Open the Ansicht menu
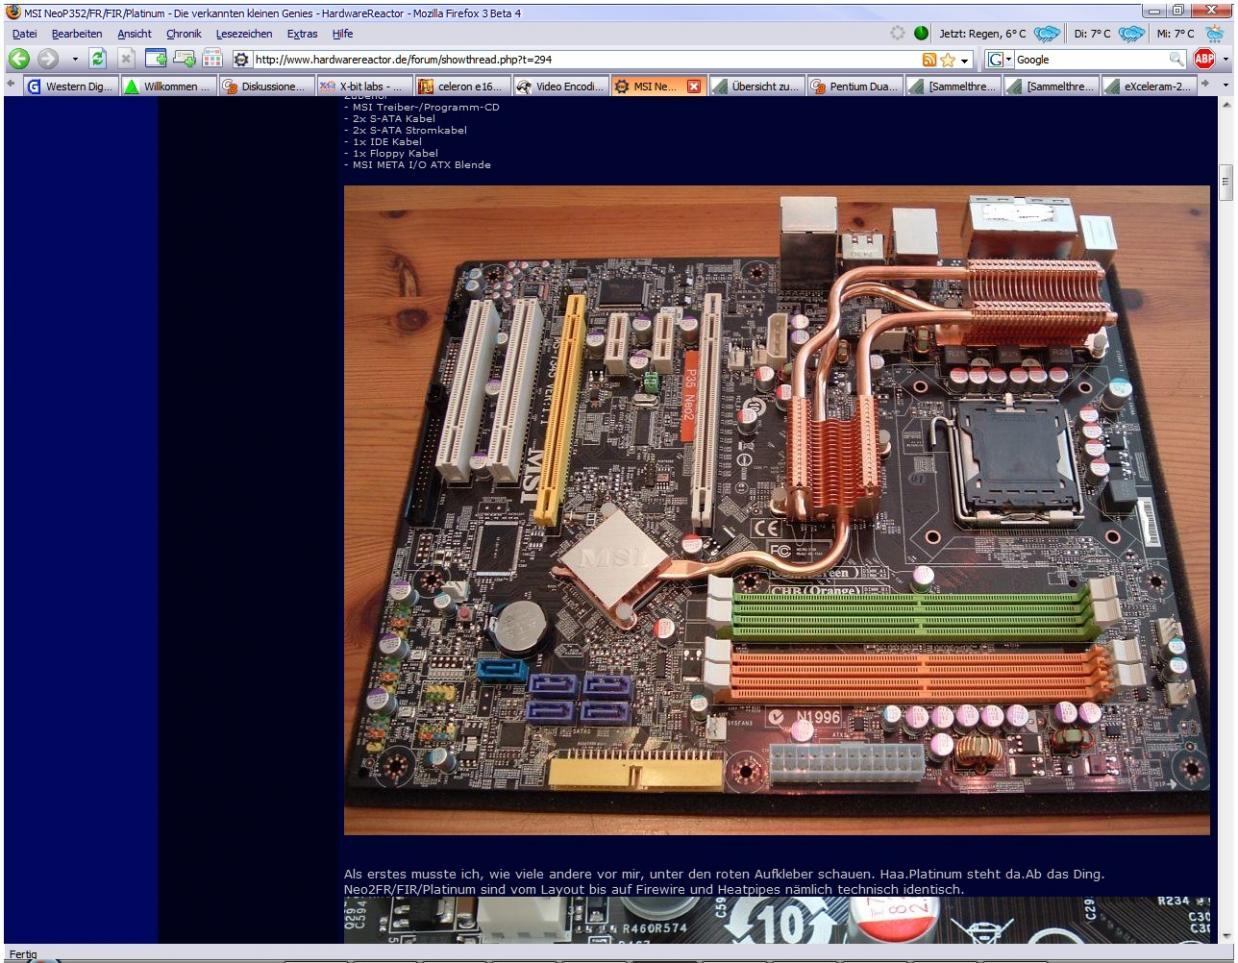The width and height of the screenshot is (1238, 963). click(134, 34)
